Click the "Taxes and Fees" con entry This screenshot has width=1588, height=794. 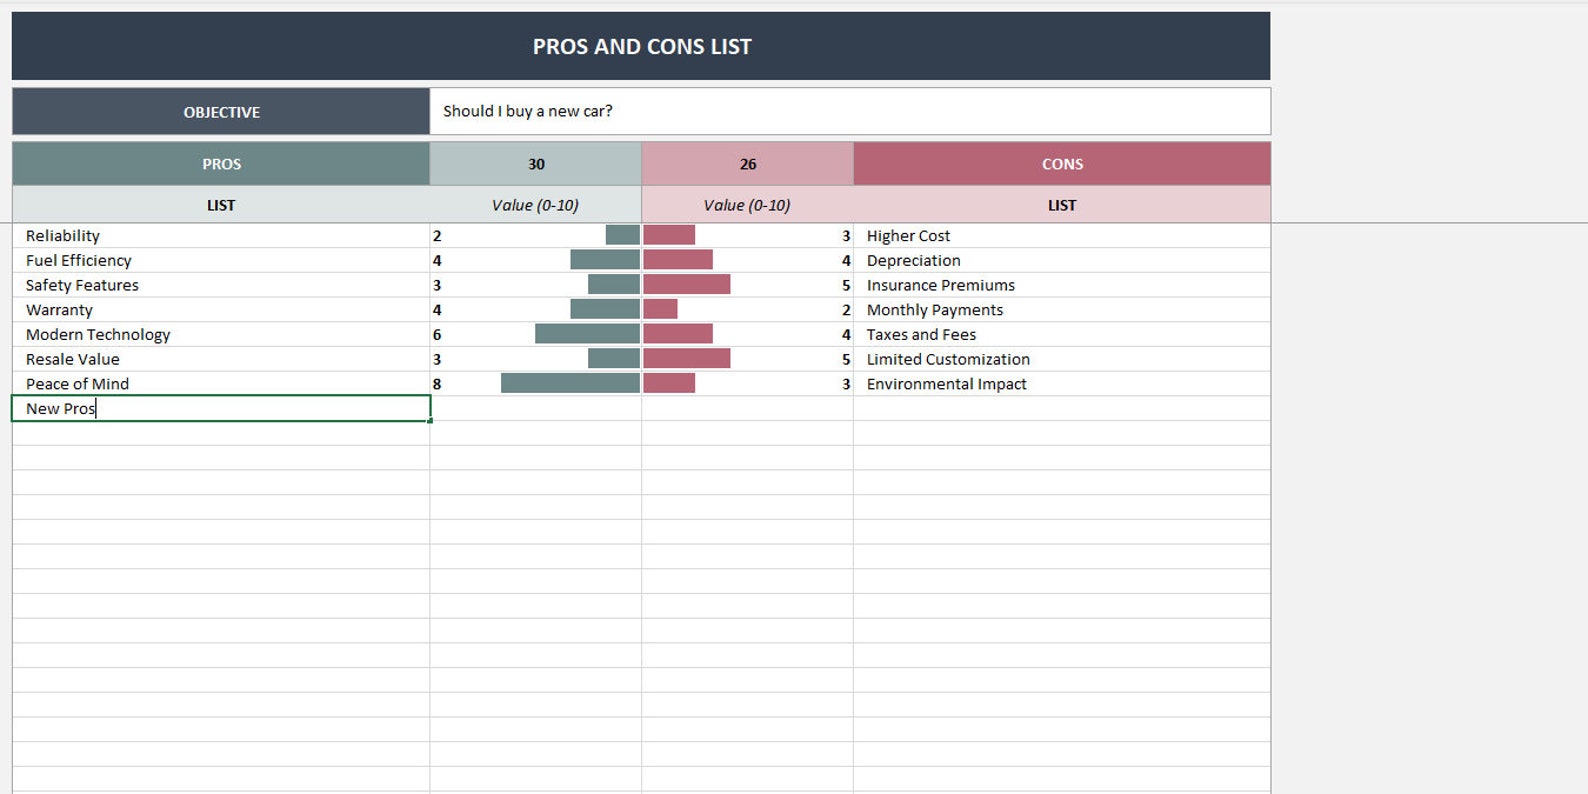(x=1062, y=334)
